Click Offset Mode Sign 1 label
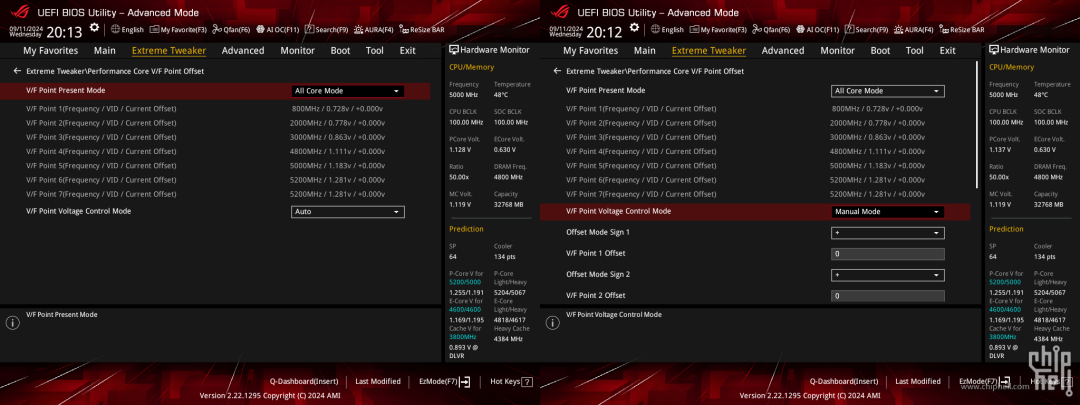 (598, 233)
